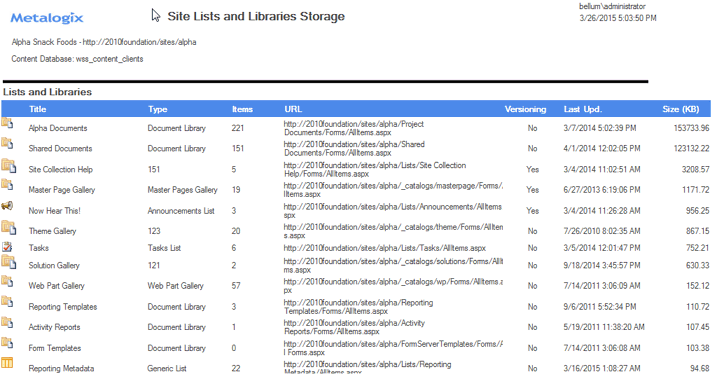Open the FormServerTemplates URL
The image size is (717, 379).
tap(393, 348)
